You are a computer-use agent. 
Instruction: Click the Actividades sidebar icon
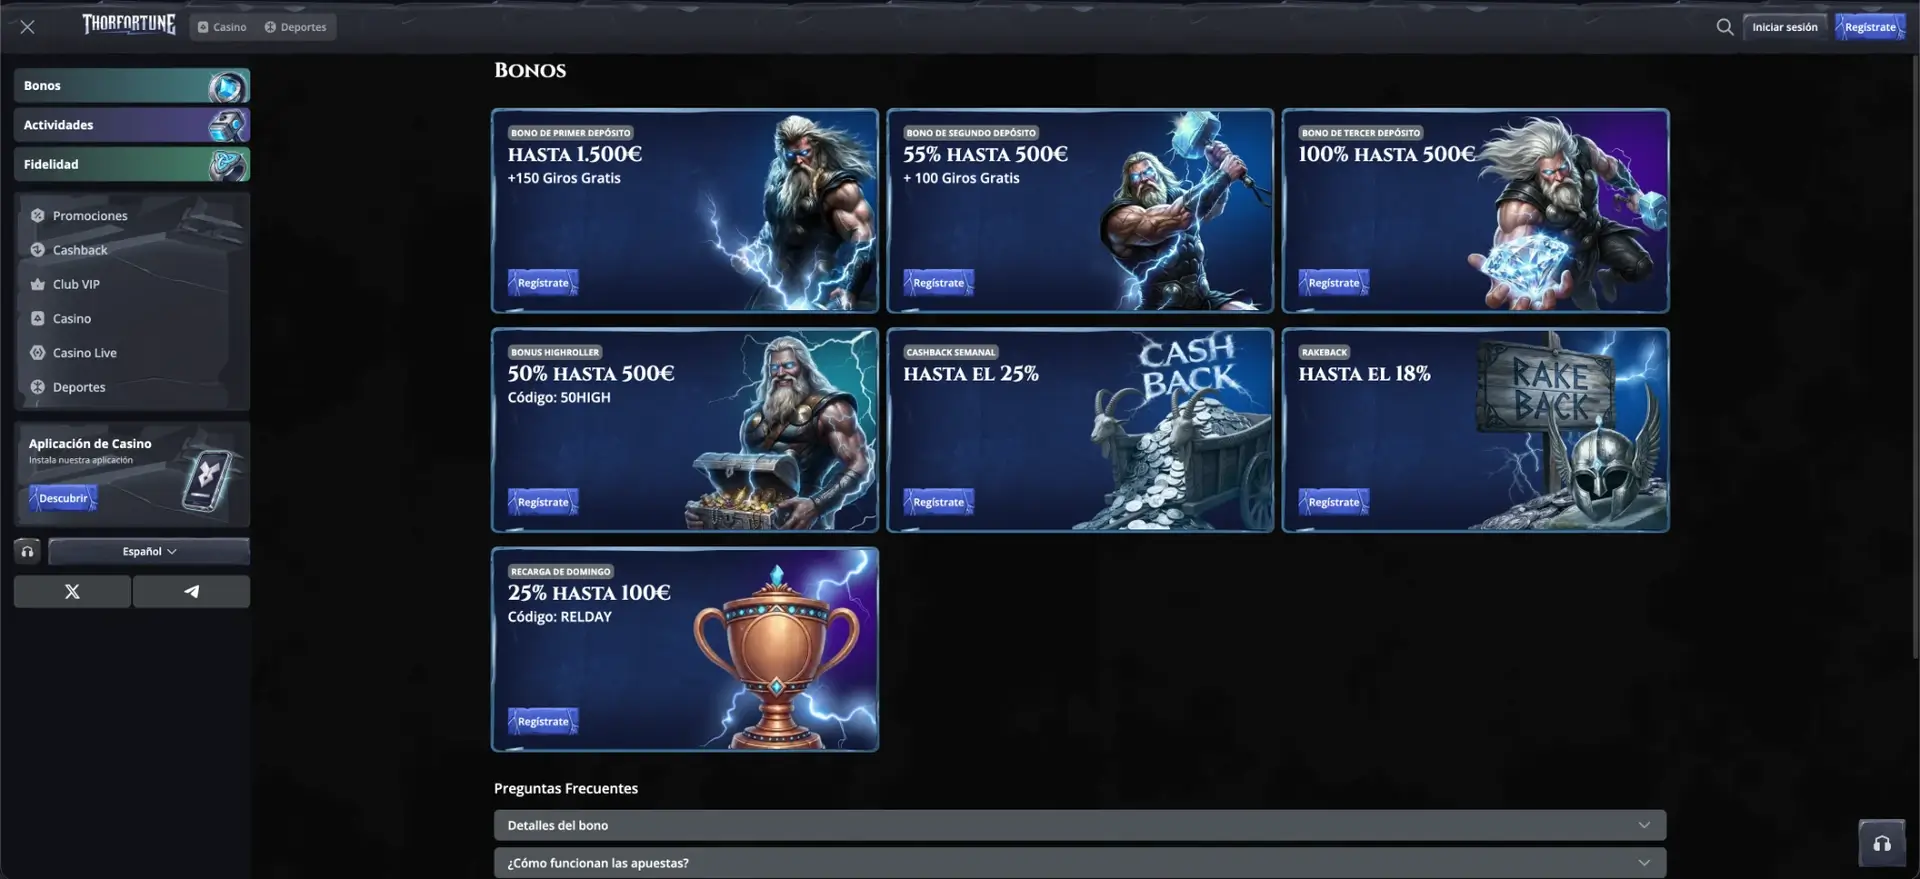227,126
